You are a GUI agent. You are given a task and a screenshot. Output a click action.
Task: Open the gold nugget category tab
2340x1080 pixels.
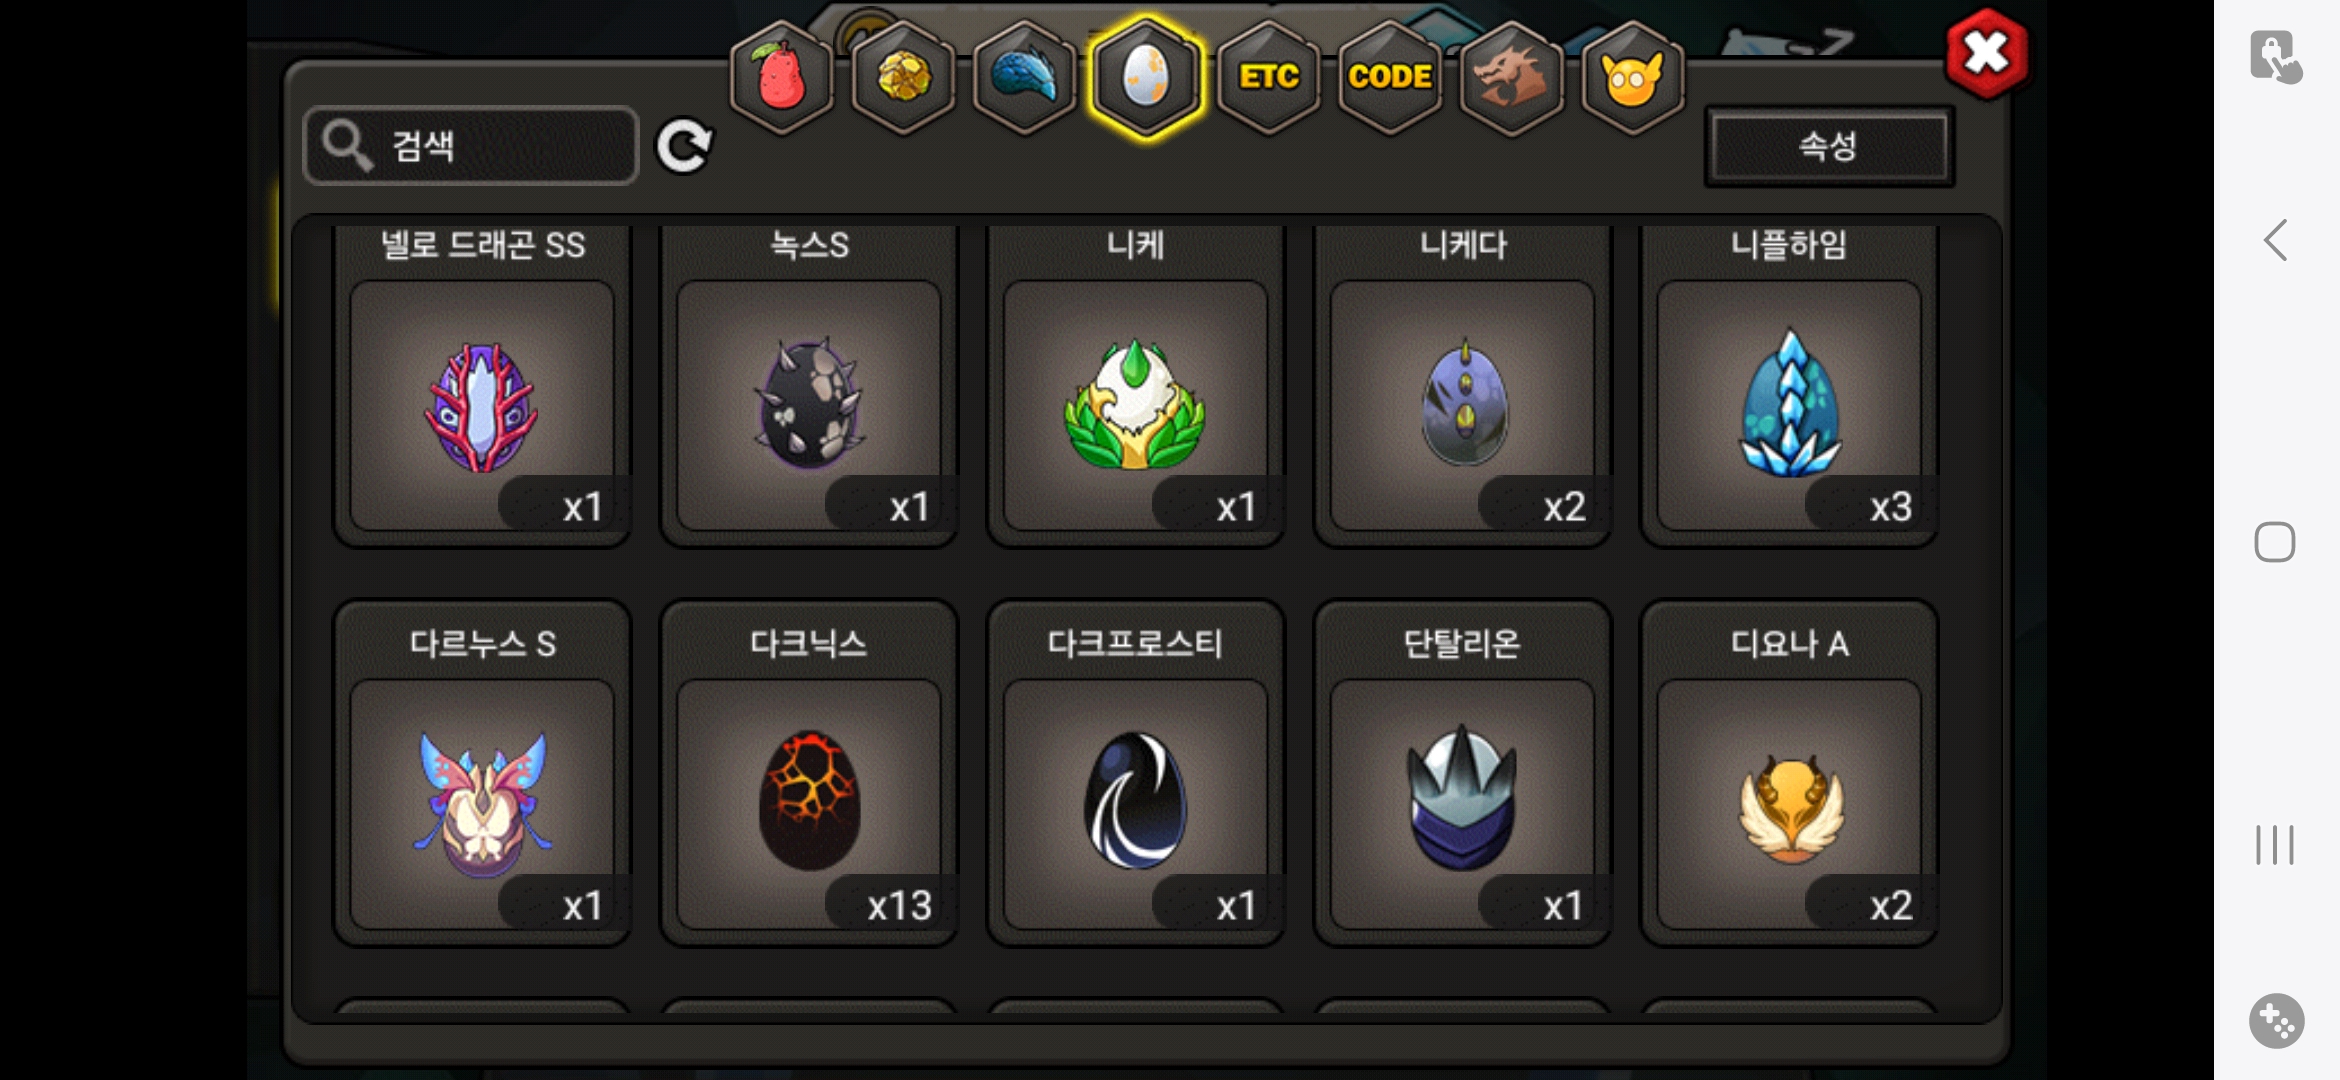tap(903, 77)
